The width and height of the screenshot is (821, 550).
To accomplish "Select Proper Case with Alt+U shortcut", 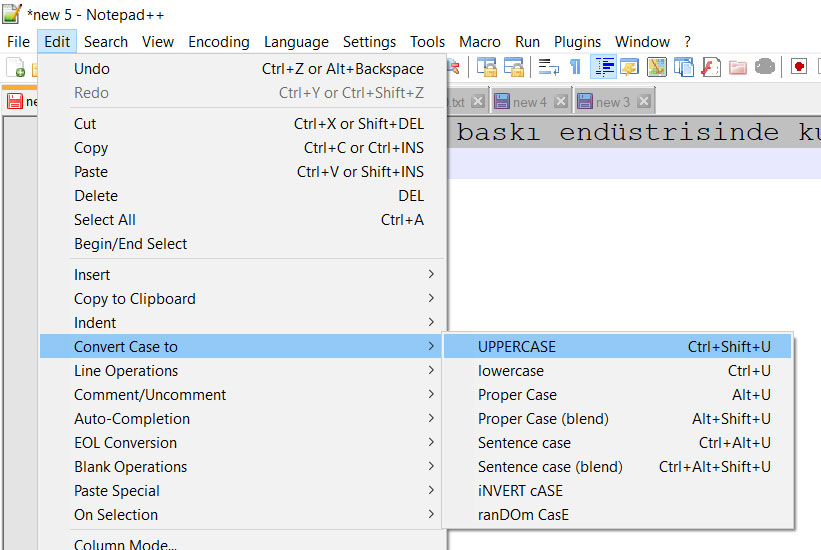I will tap(618, 395).
